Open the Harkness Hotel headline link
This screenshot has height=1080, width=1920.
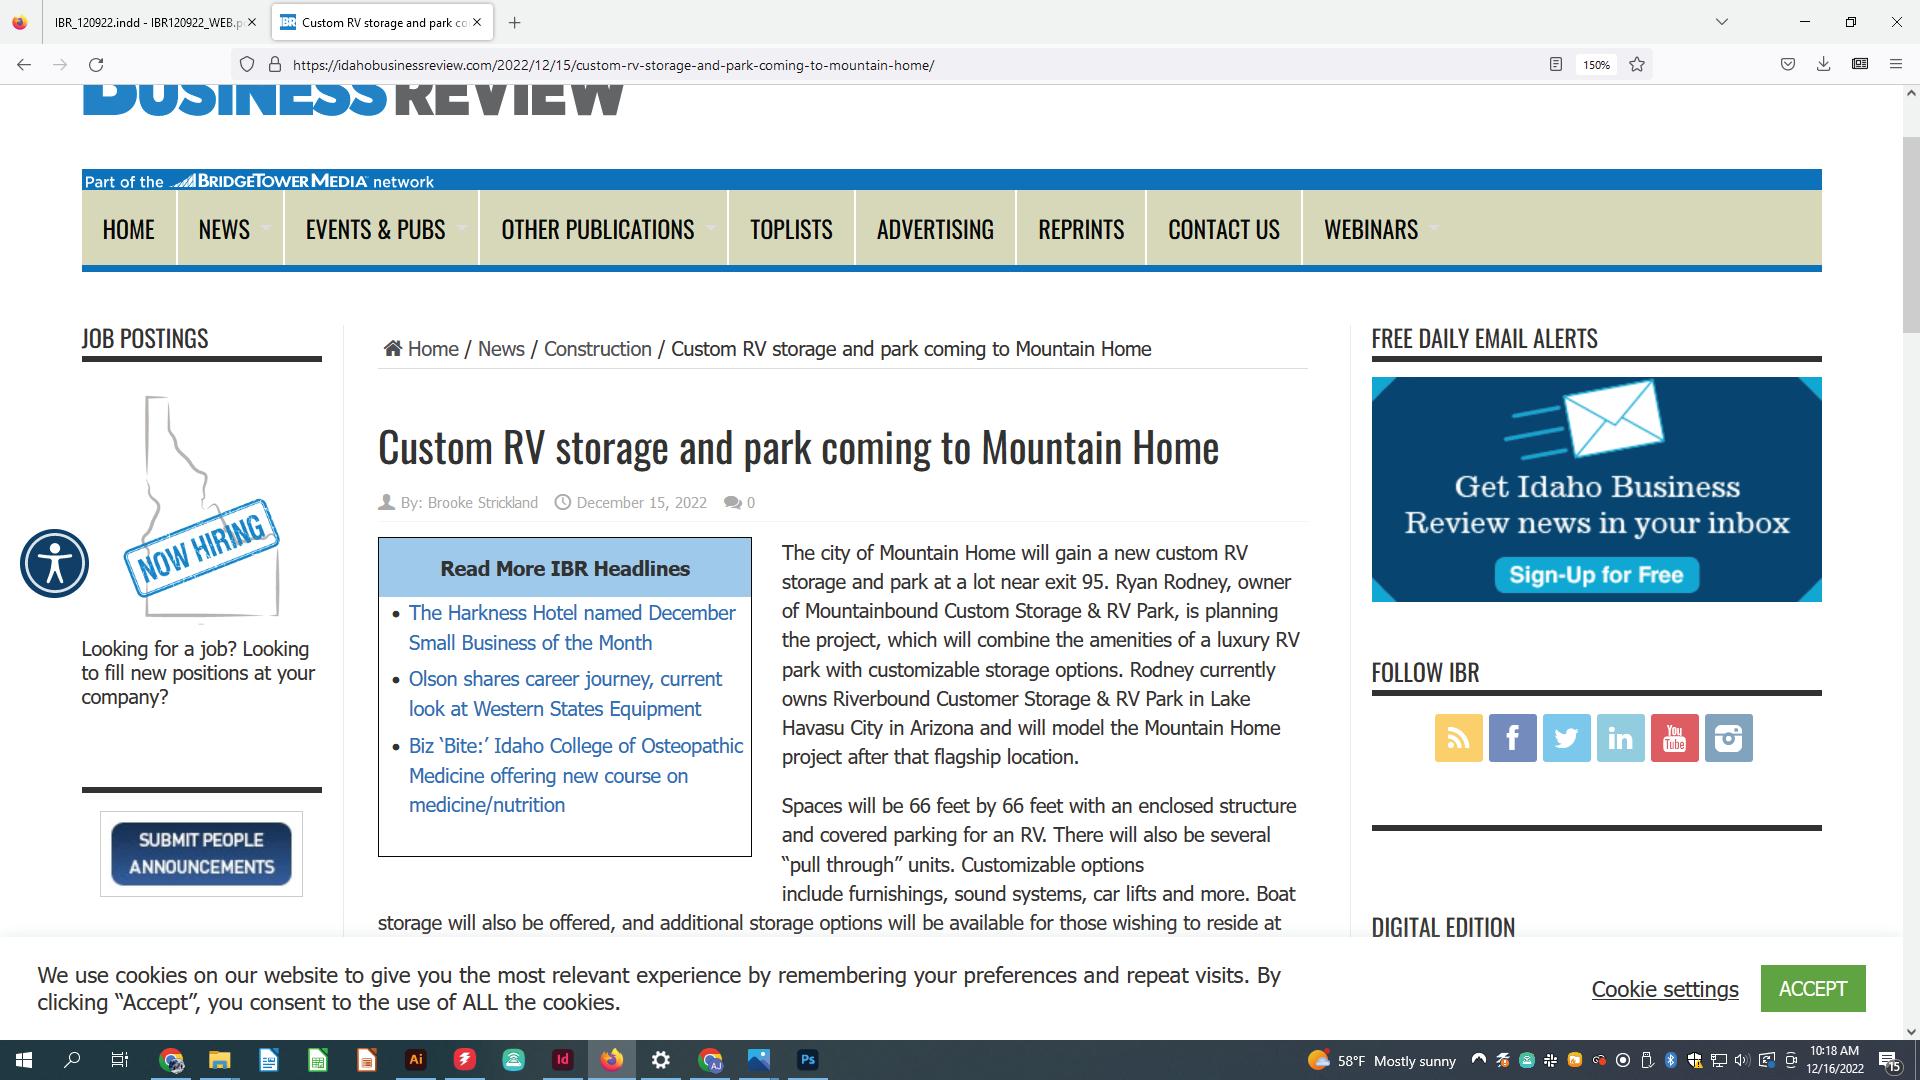click(571, 627)
